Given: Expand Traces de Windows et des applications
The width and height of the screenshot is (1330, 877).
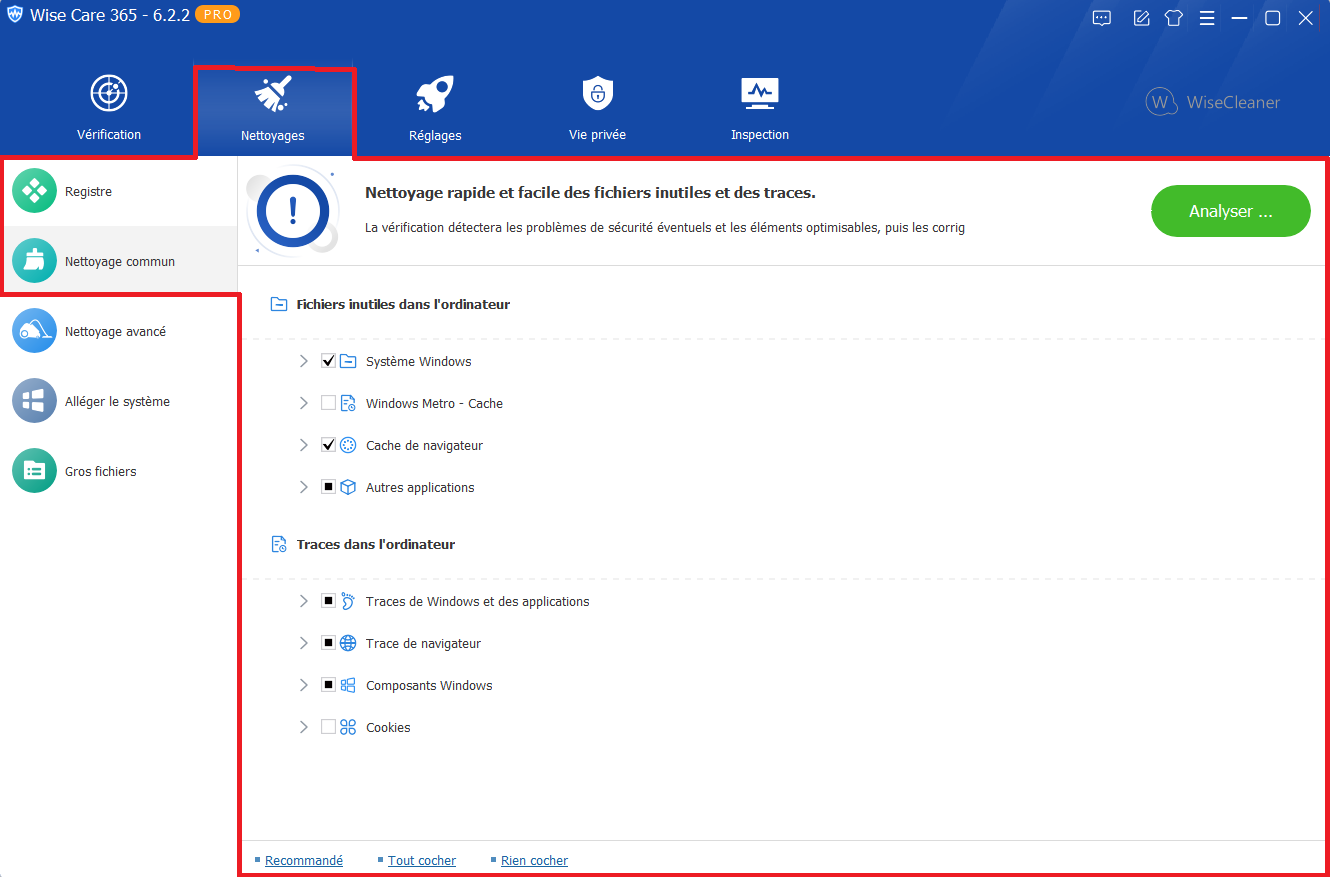Looking at the screenshot, I should [x=304, y=601].
